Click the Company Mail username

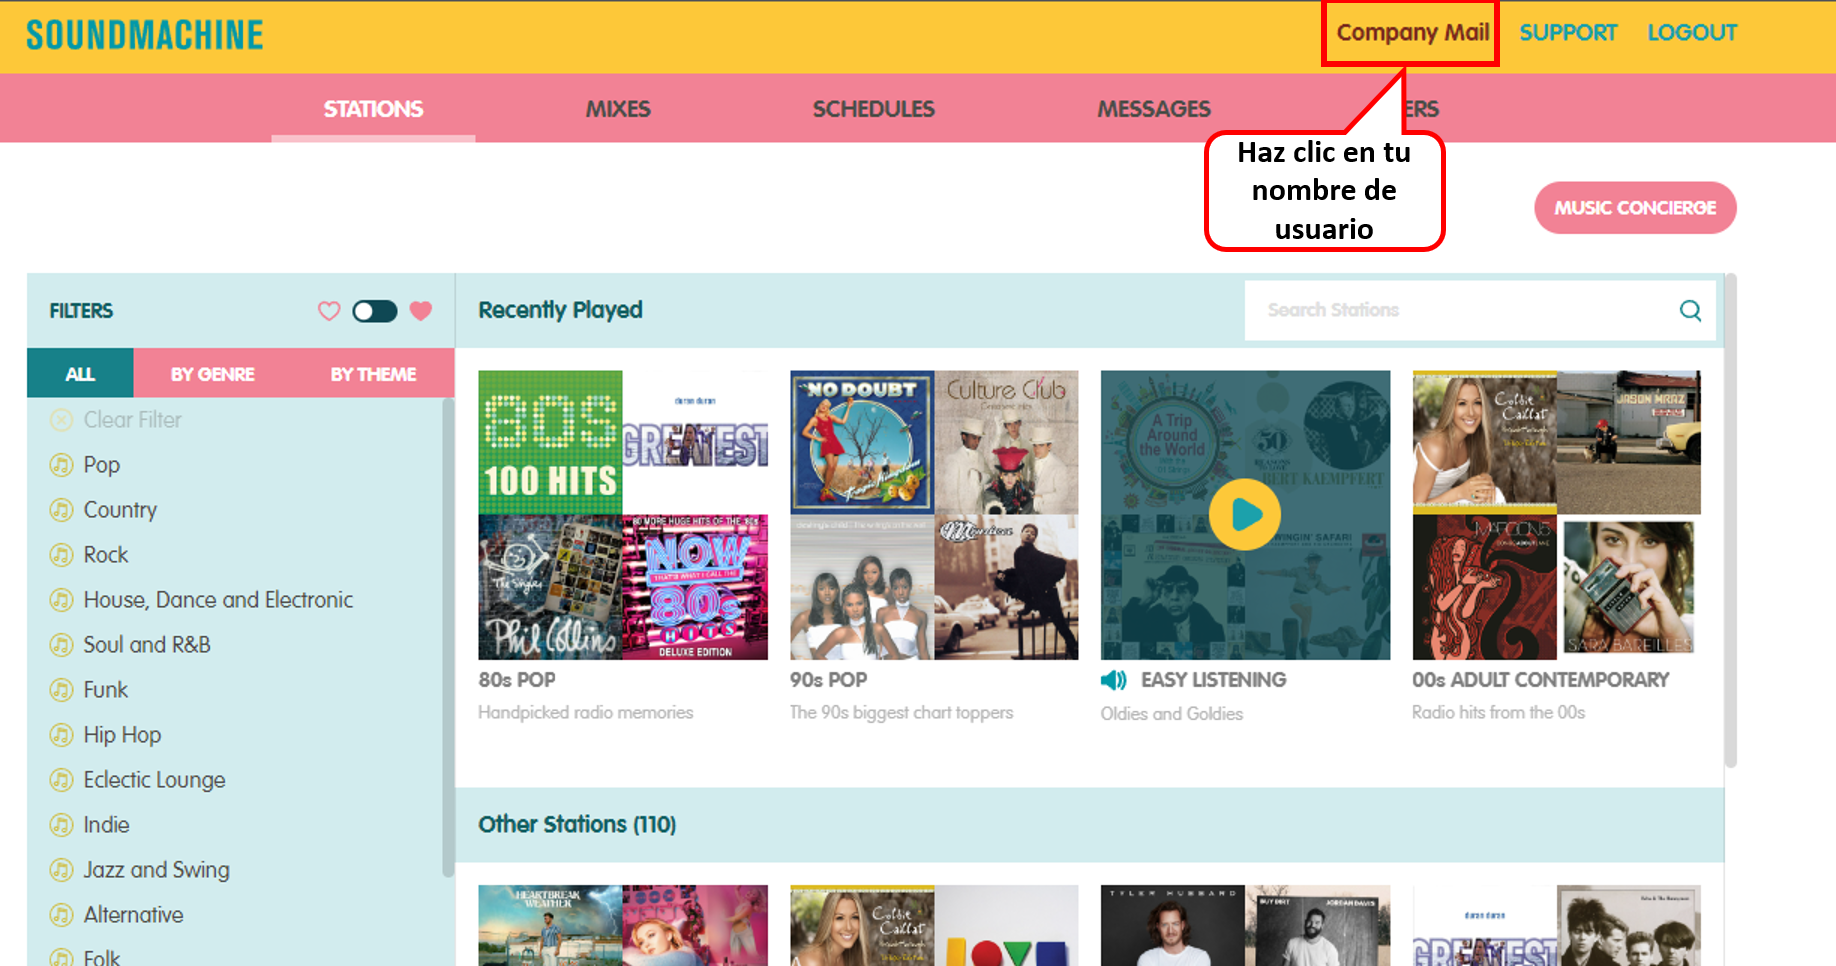(x=1412, y=32)
